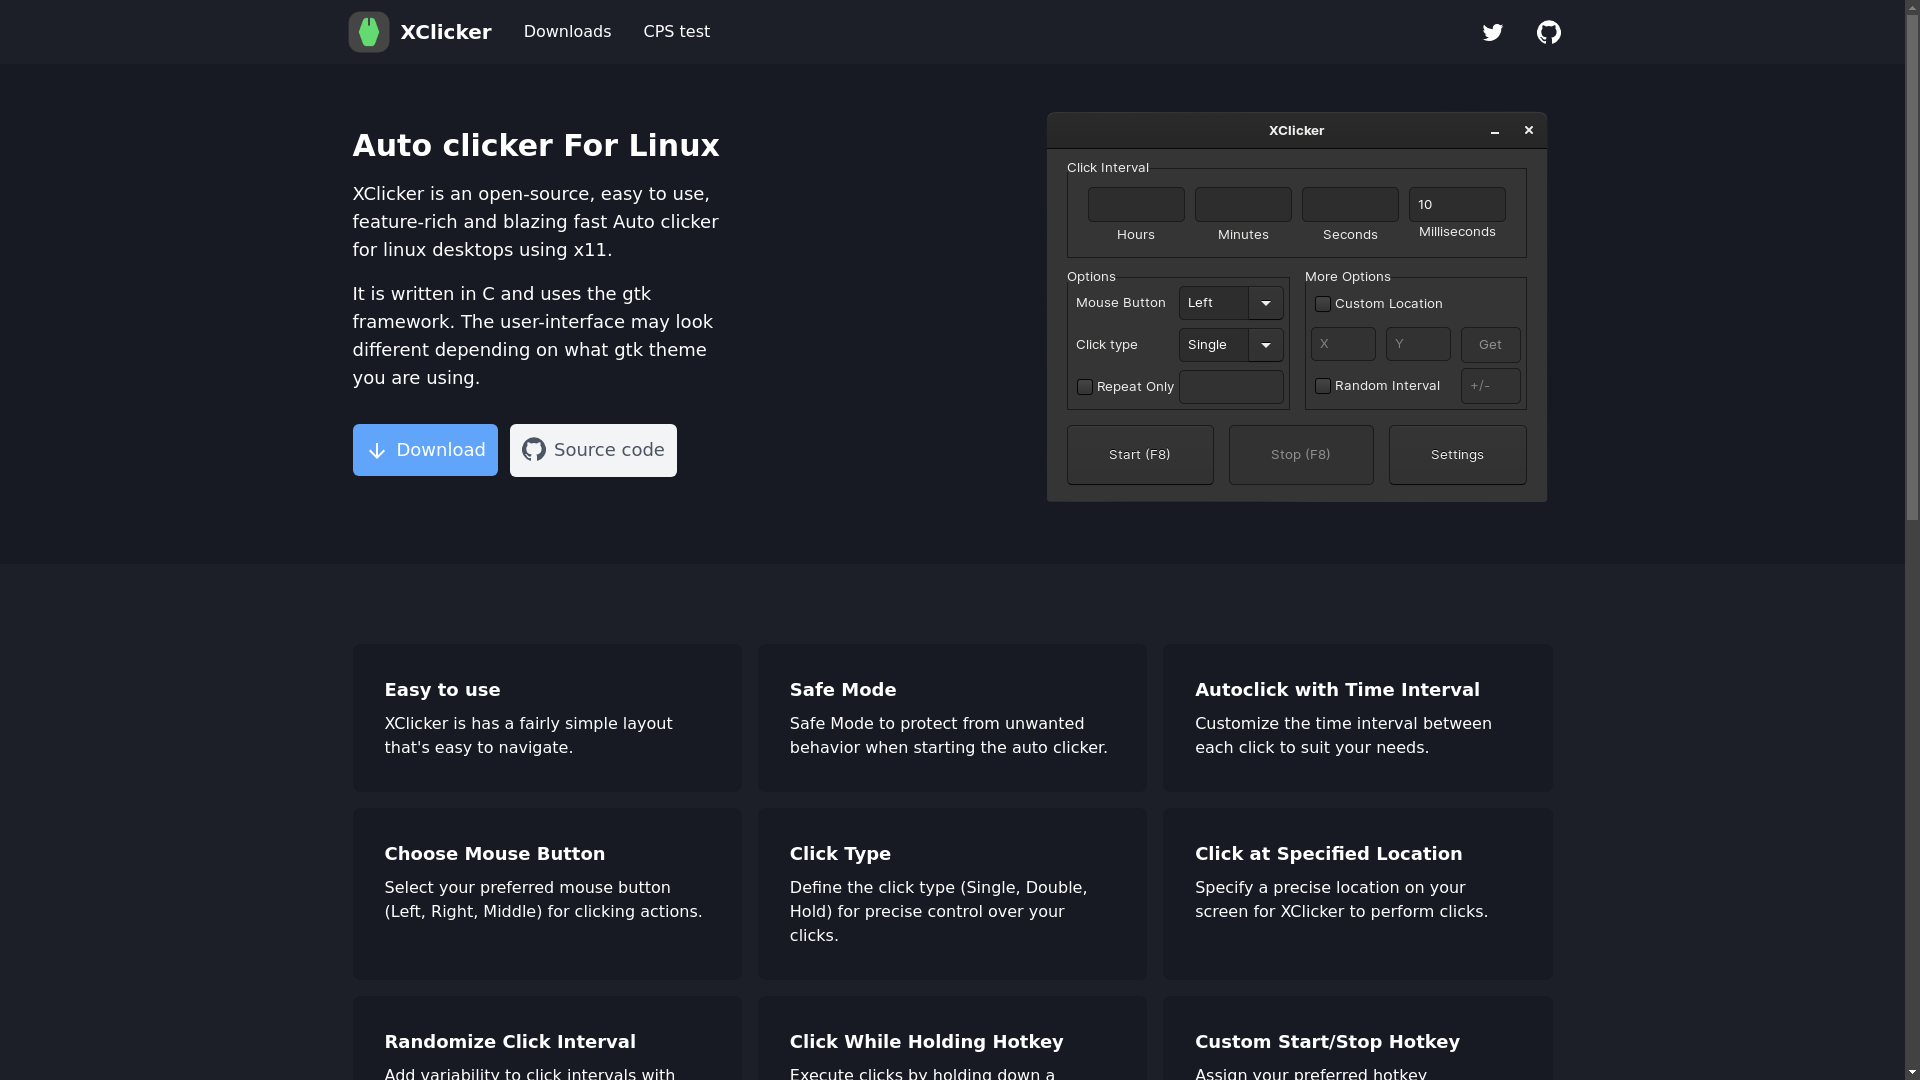Click the blue Download button
The width and height of the screenshot is (1920, 1080).
pyautogui.click(x=425, y=450)
